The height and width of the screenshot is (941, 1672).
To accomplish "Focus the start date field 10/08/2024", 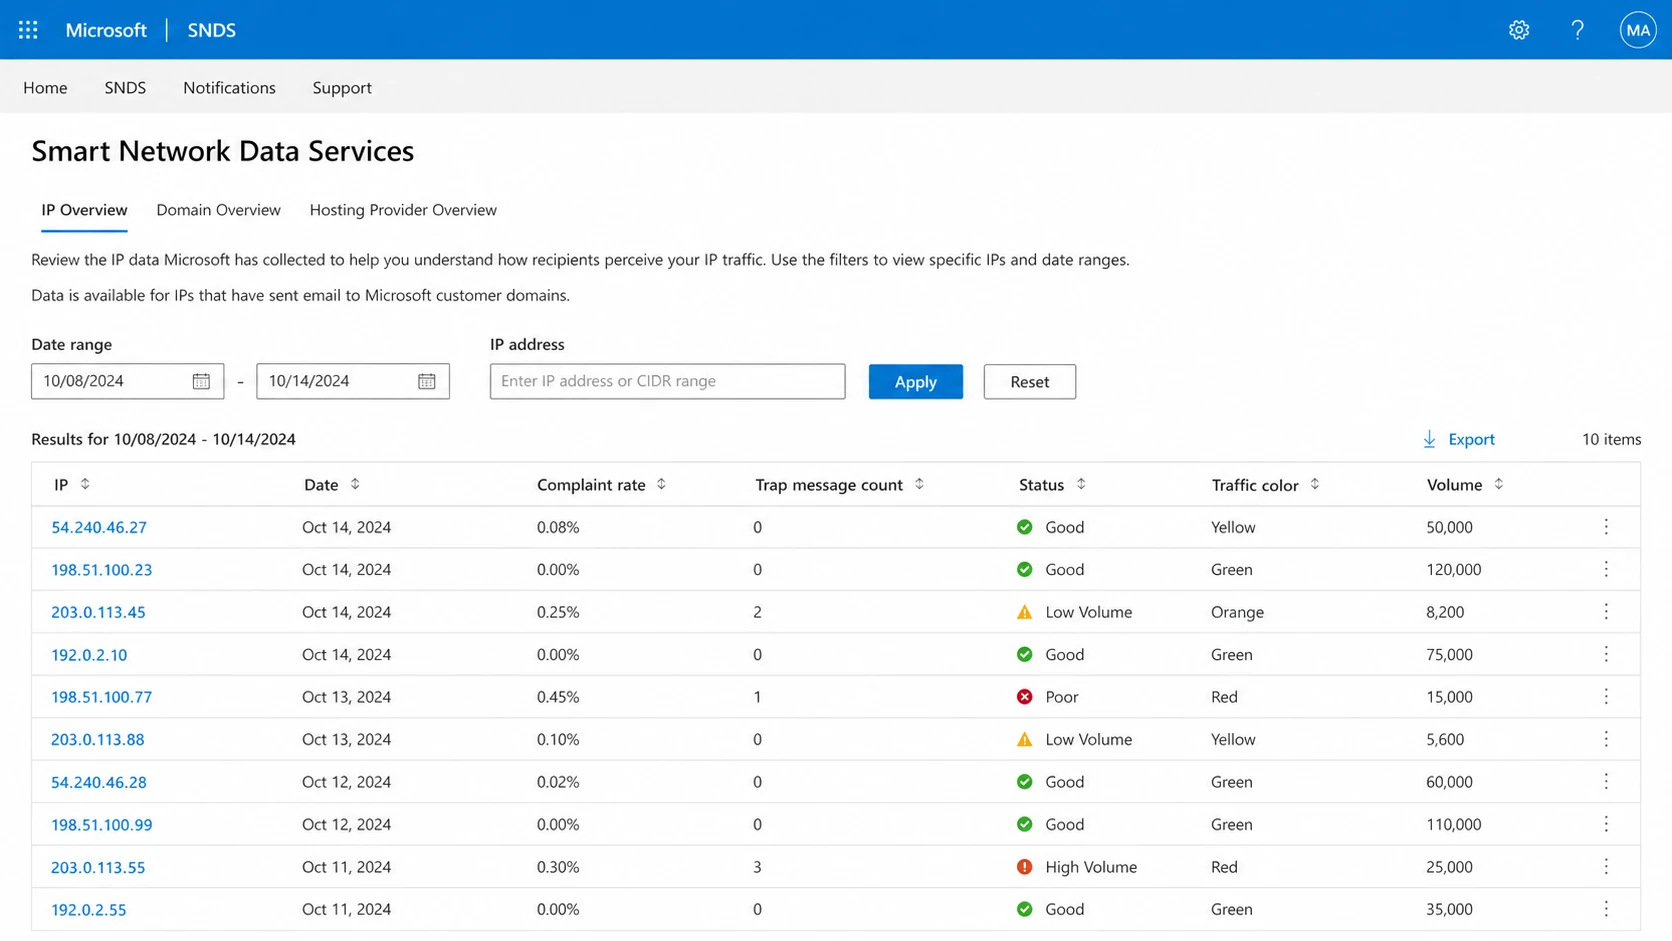I will tap(127, 381).
